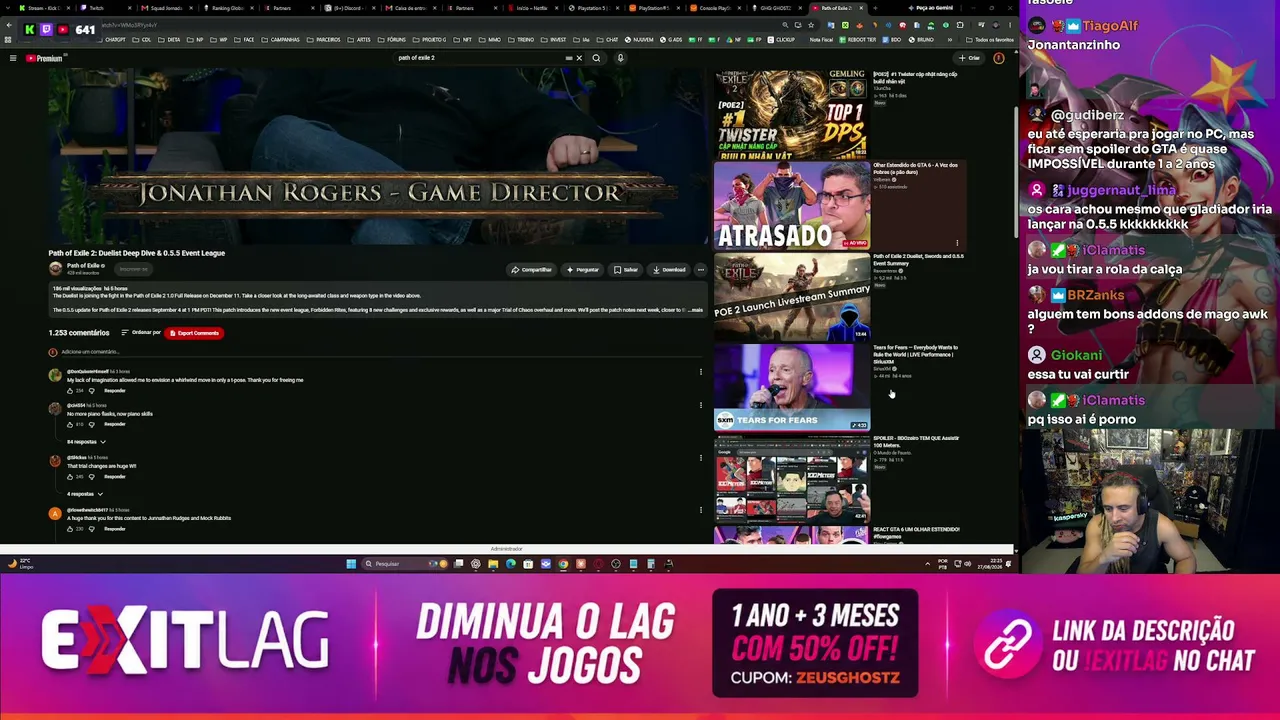Image resolution: width=1280 pixels, height=720 pixels.
Task: Open the CHATGPT bookmark folder
Action: click(x=112, y=40)
